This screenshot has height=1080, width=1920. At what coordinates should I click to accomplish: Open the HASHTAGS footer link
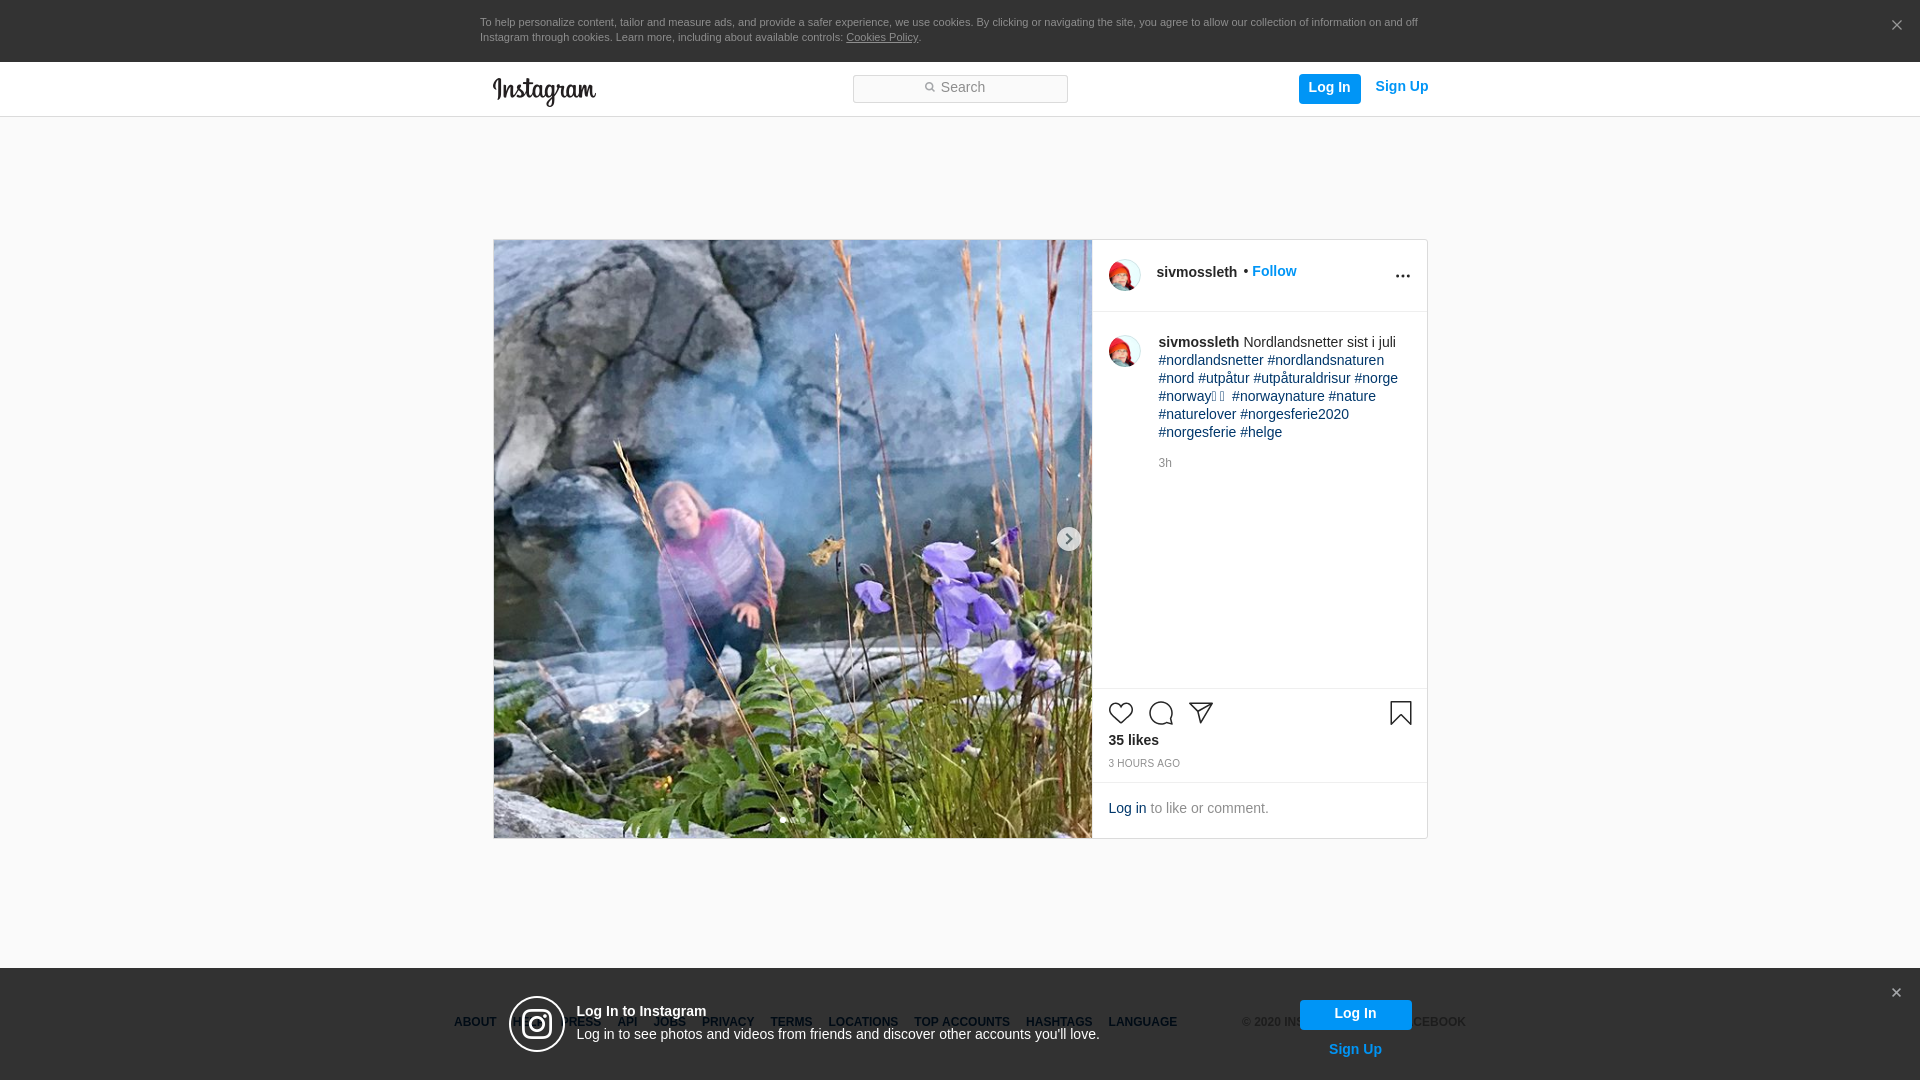pos(1058,1022)
